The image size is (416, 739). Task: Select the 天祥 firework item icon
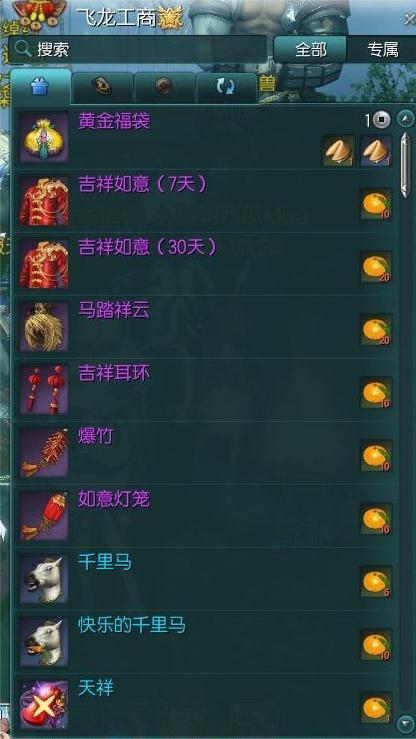44,705
